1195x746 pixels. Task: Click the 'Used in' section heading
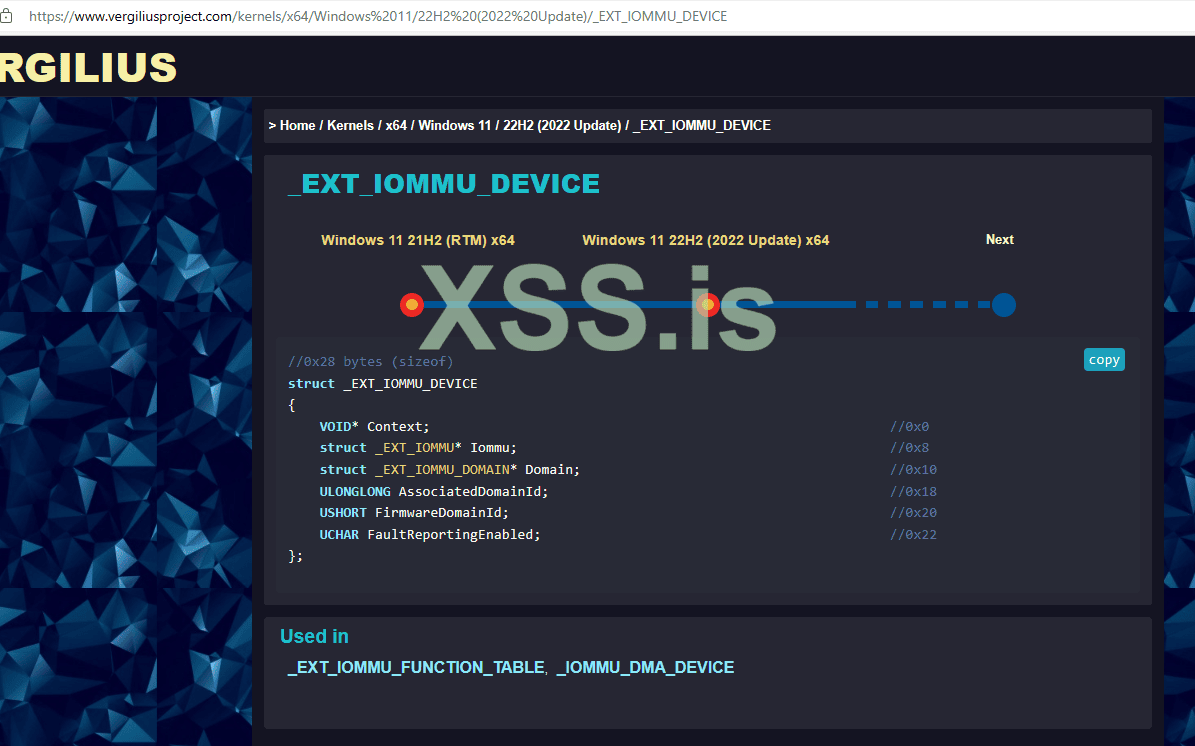314,636
